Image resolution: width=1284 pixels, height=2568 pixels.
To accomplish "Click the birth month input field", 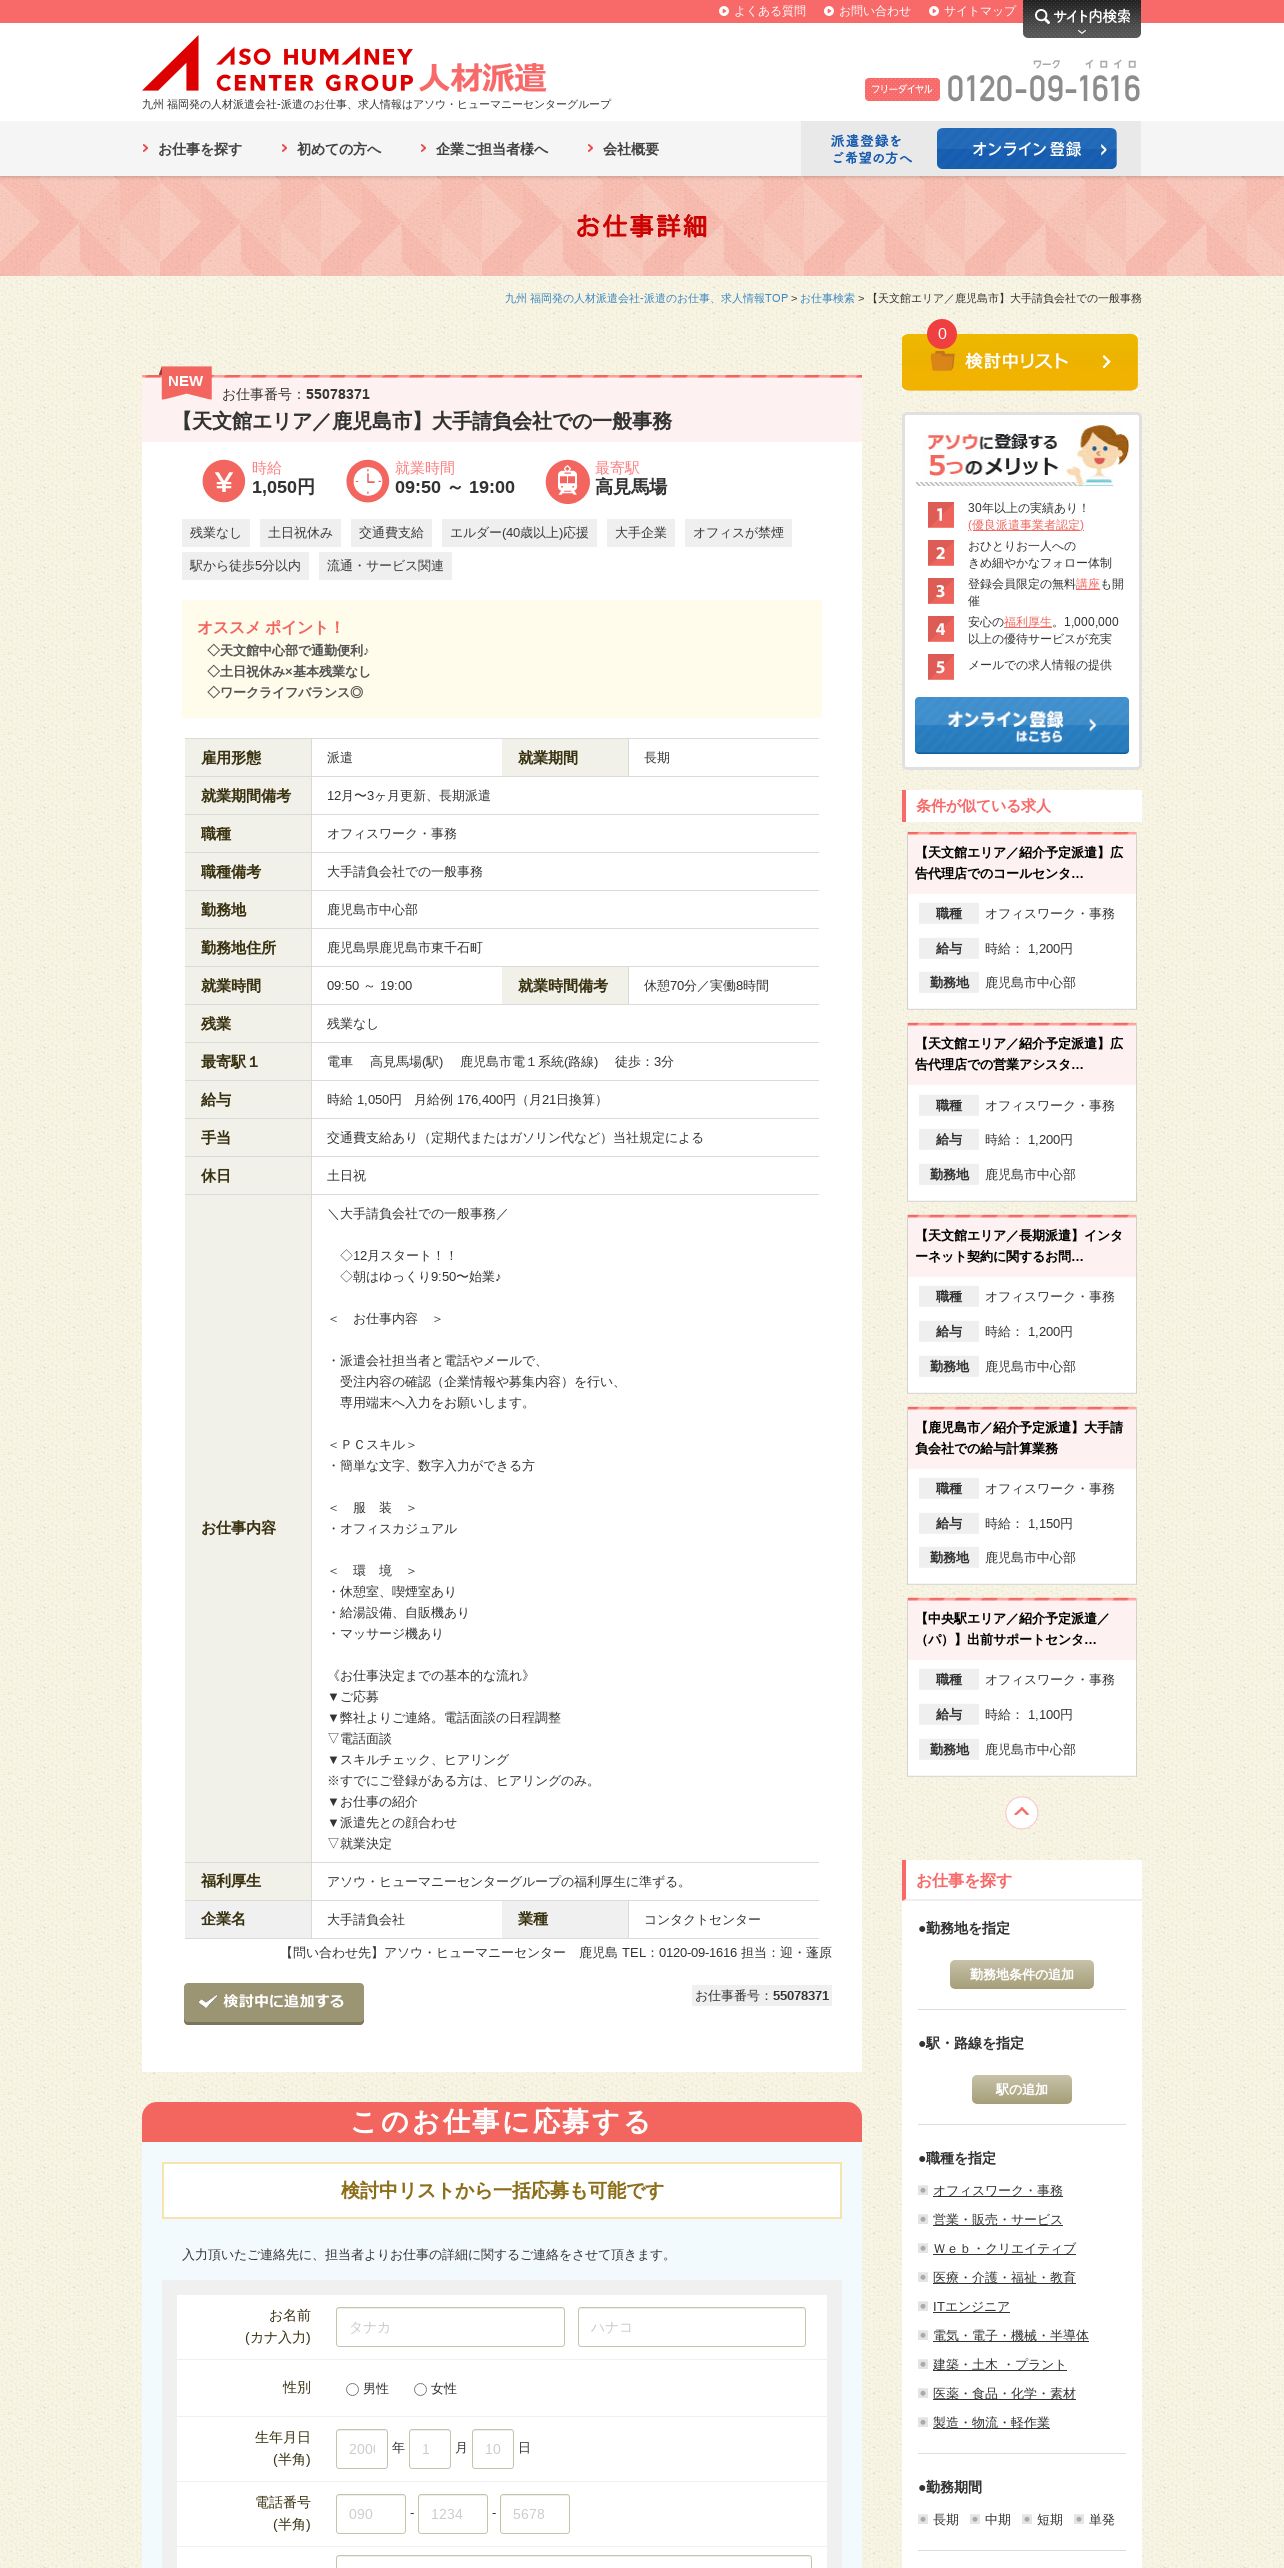I will pos(430,2449).
